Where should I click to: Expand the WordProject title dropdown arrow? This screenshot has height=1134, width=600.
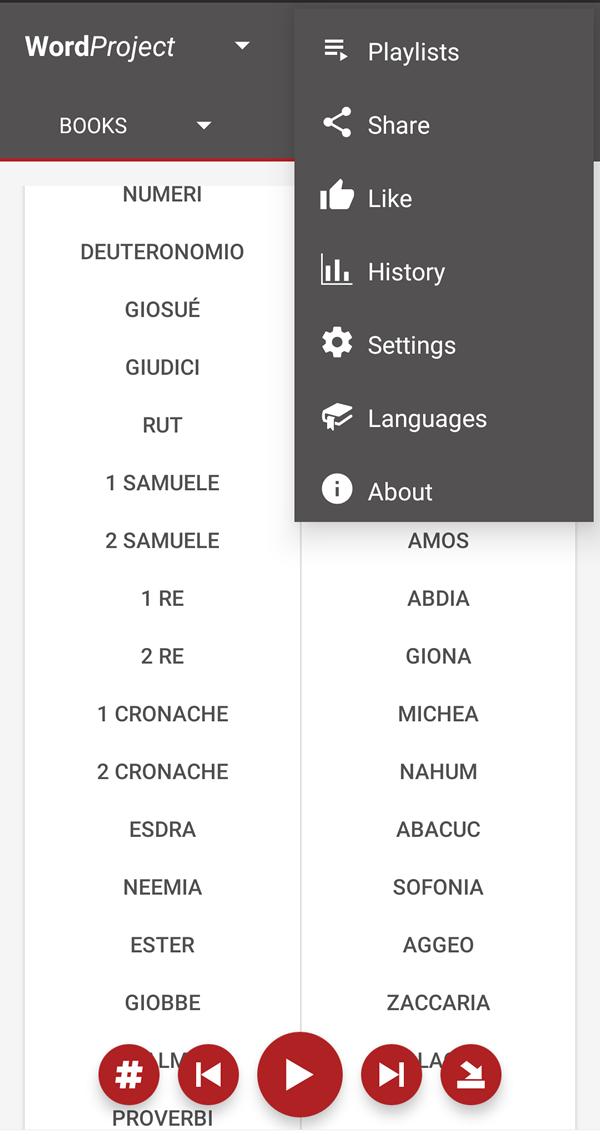[x=242, y=46]
